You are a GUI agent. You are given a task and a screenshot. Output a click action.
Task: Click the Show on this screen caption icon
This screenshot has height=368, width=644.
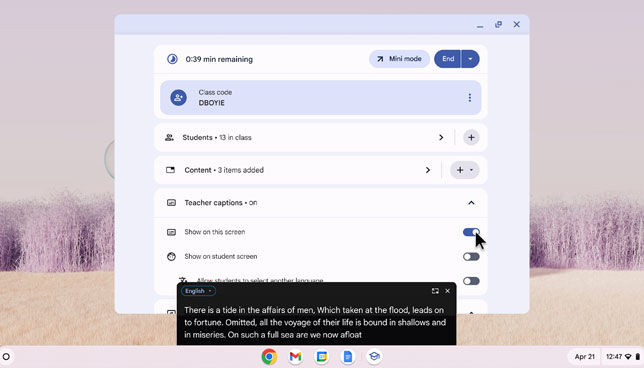[171, 232]
